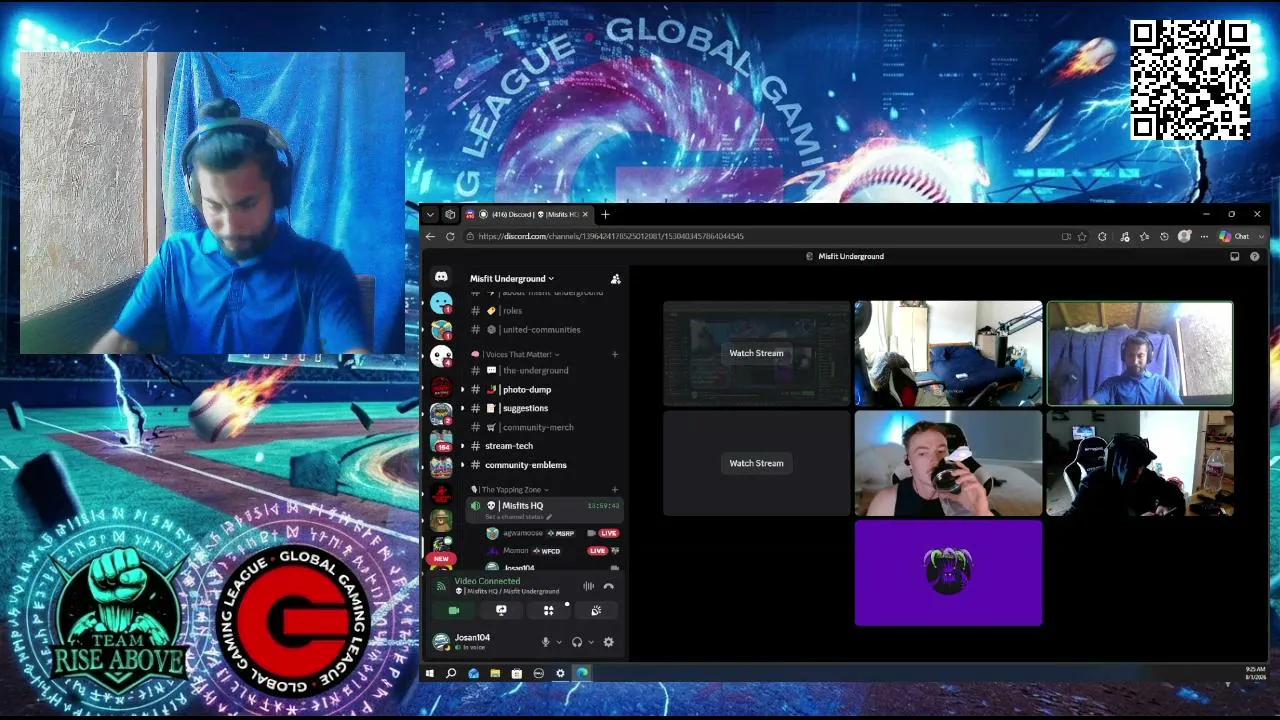Open Discord help question-mark icon
This screenshot has height=720, width=1280.
[x=1255, y=257]
